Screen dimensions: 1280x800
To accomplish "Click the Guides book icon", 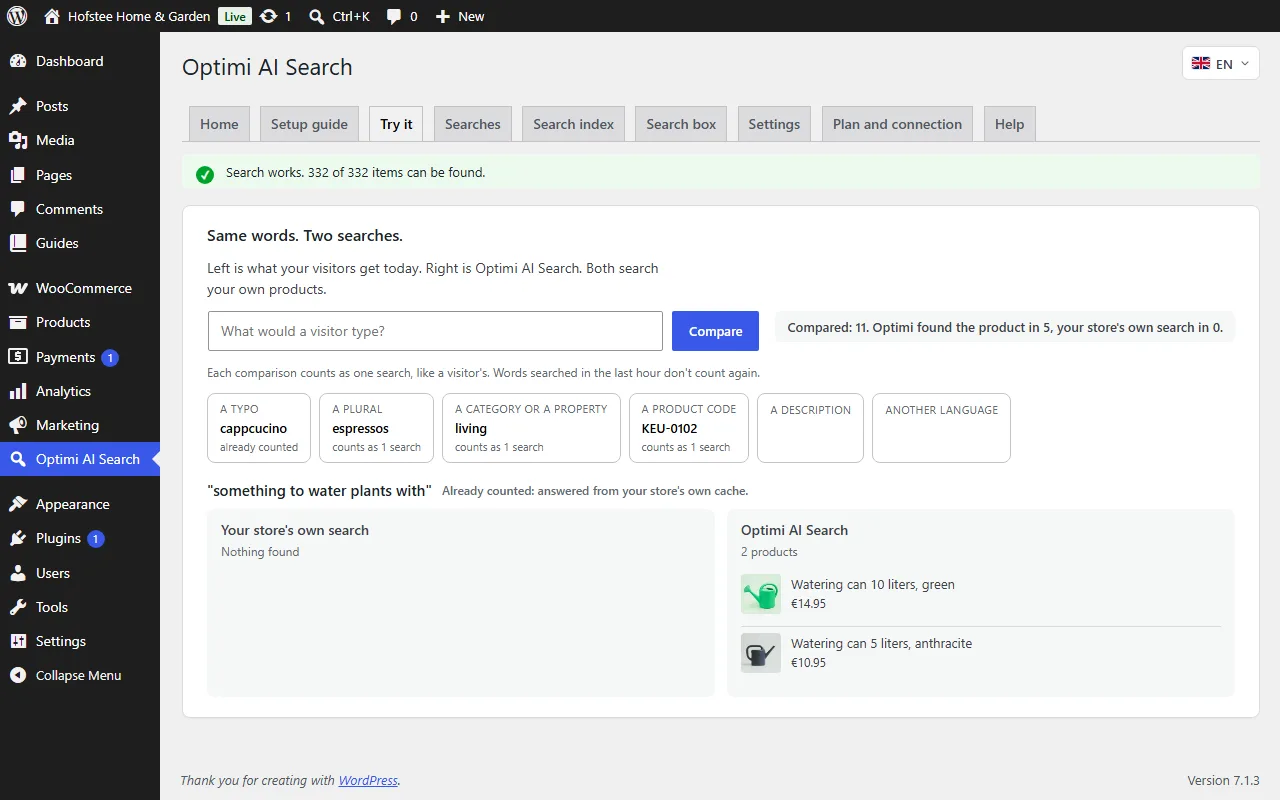I will click(x=18, y=243).
